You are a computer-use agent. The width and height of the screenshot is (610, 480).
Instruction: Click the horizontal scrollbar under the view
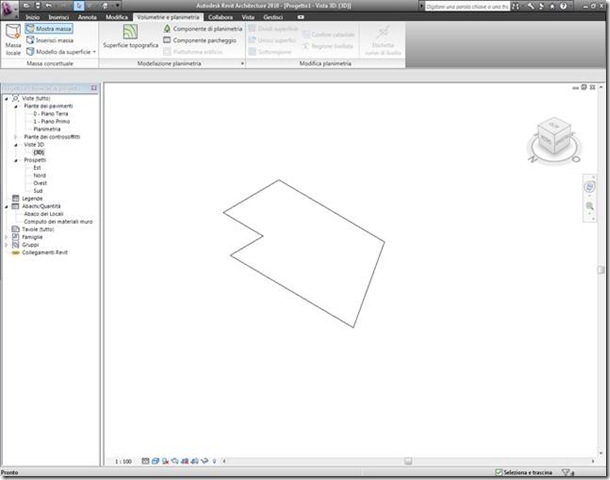pyautogui.click(x=408, y=461)
